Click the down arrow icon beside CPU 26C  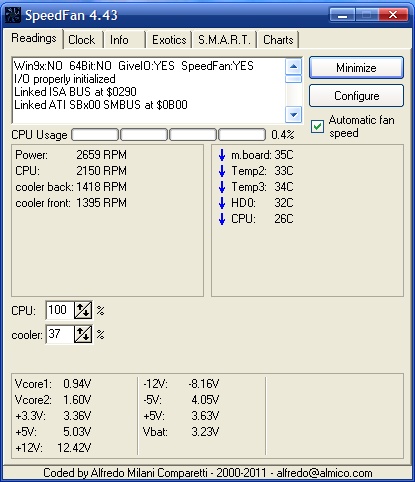[x=222, y=219]
